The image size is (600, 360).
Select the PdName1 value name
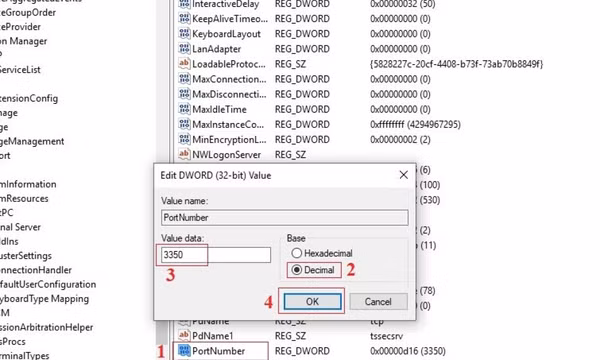point(212,336)
